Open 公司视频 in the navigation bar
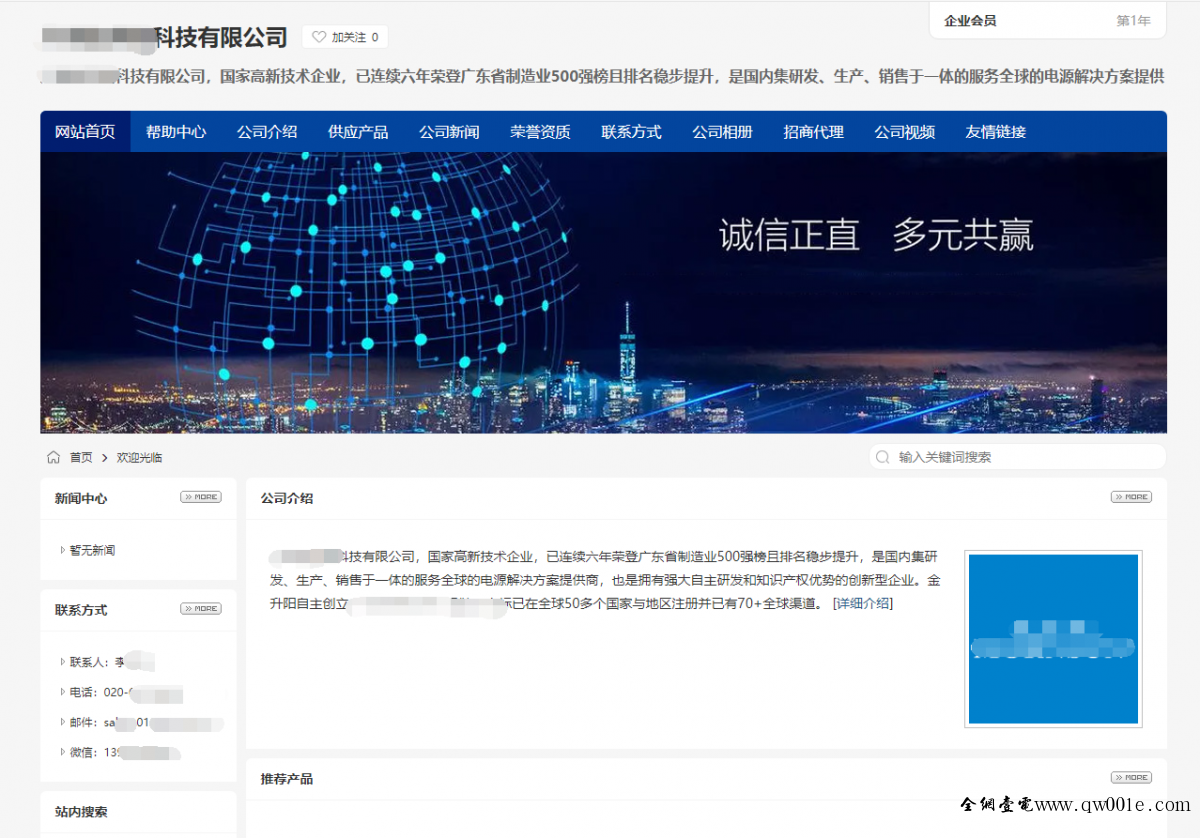The image size is (1200, 838). pos(904,132)
